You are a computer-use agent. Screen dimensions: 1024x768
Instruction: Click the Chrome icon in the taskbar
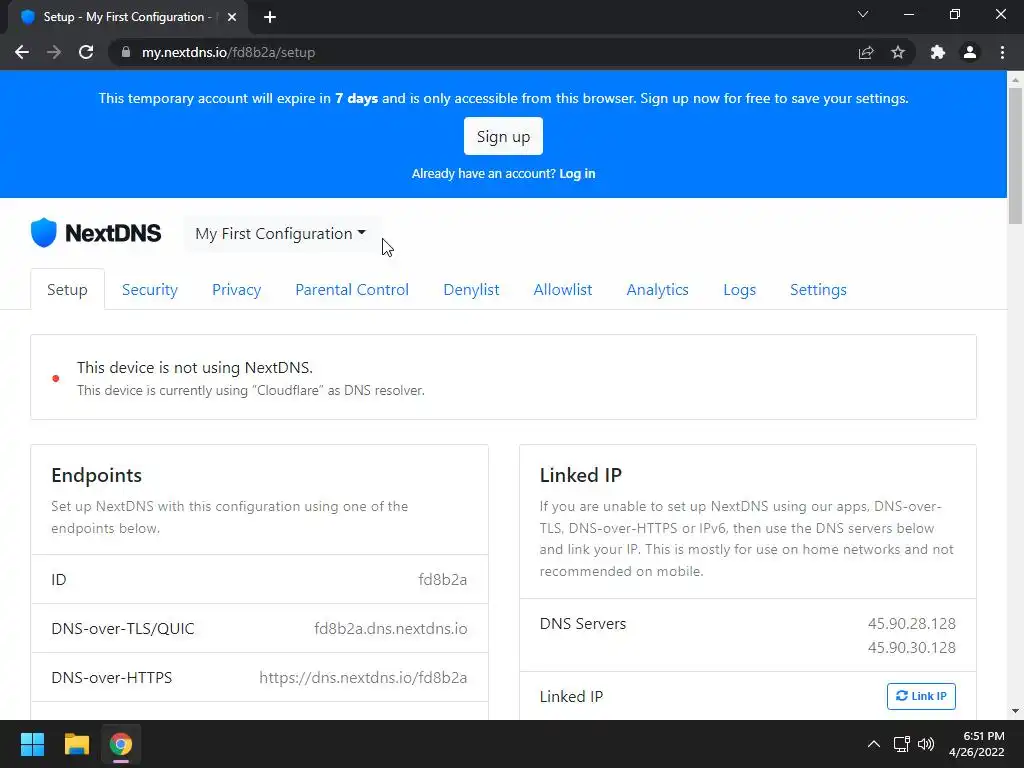121,744
